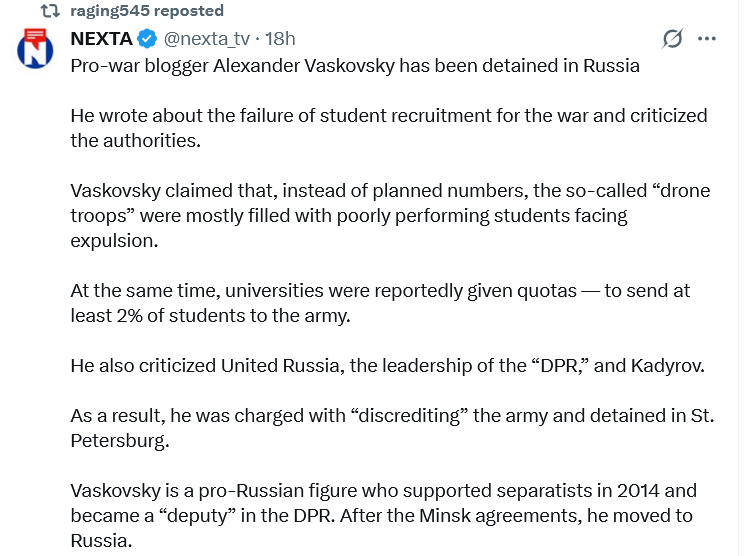Open raging545's profile from the repost label
The width and height of the screenshot is (745, 556).
coord(147,11)
